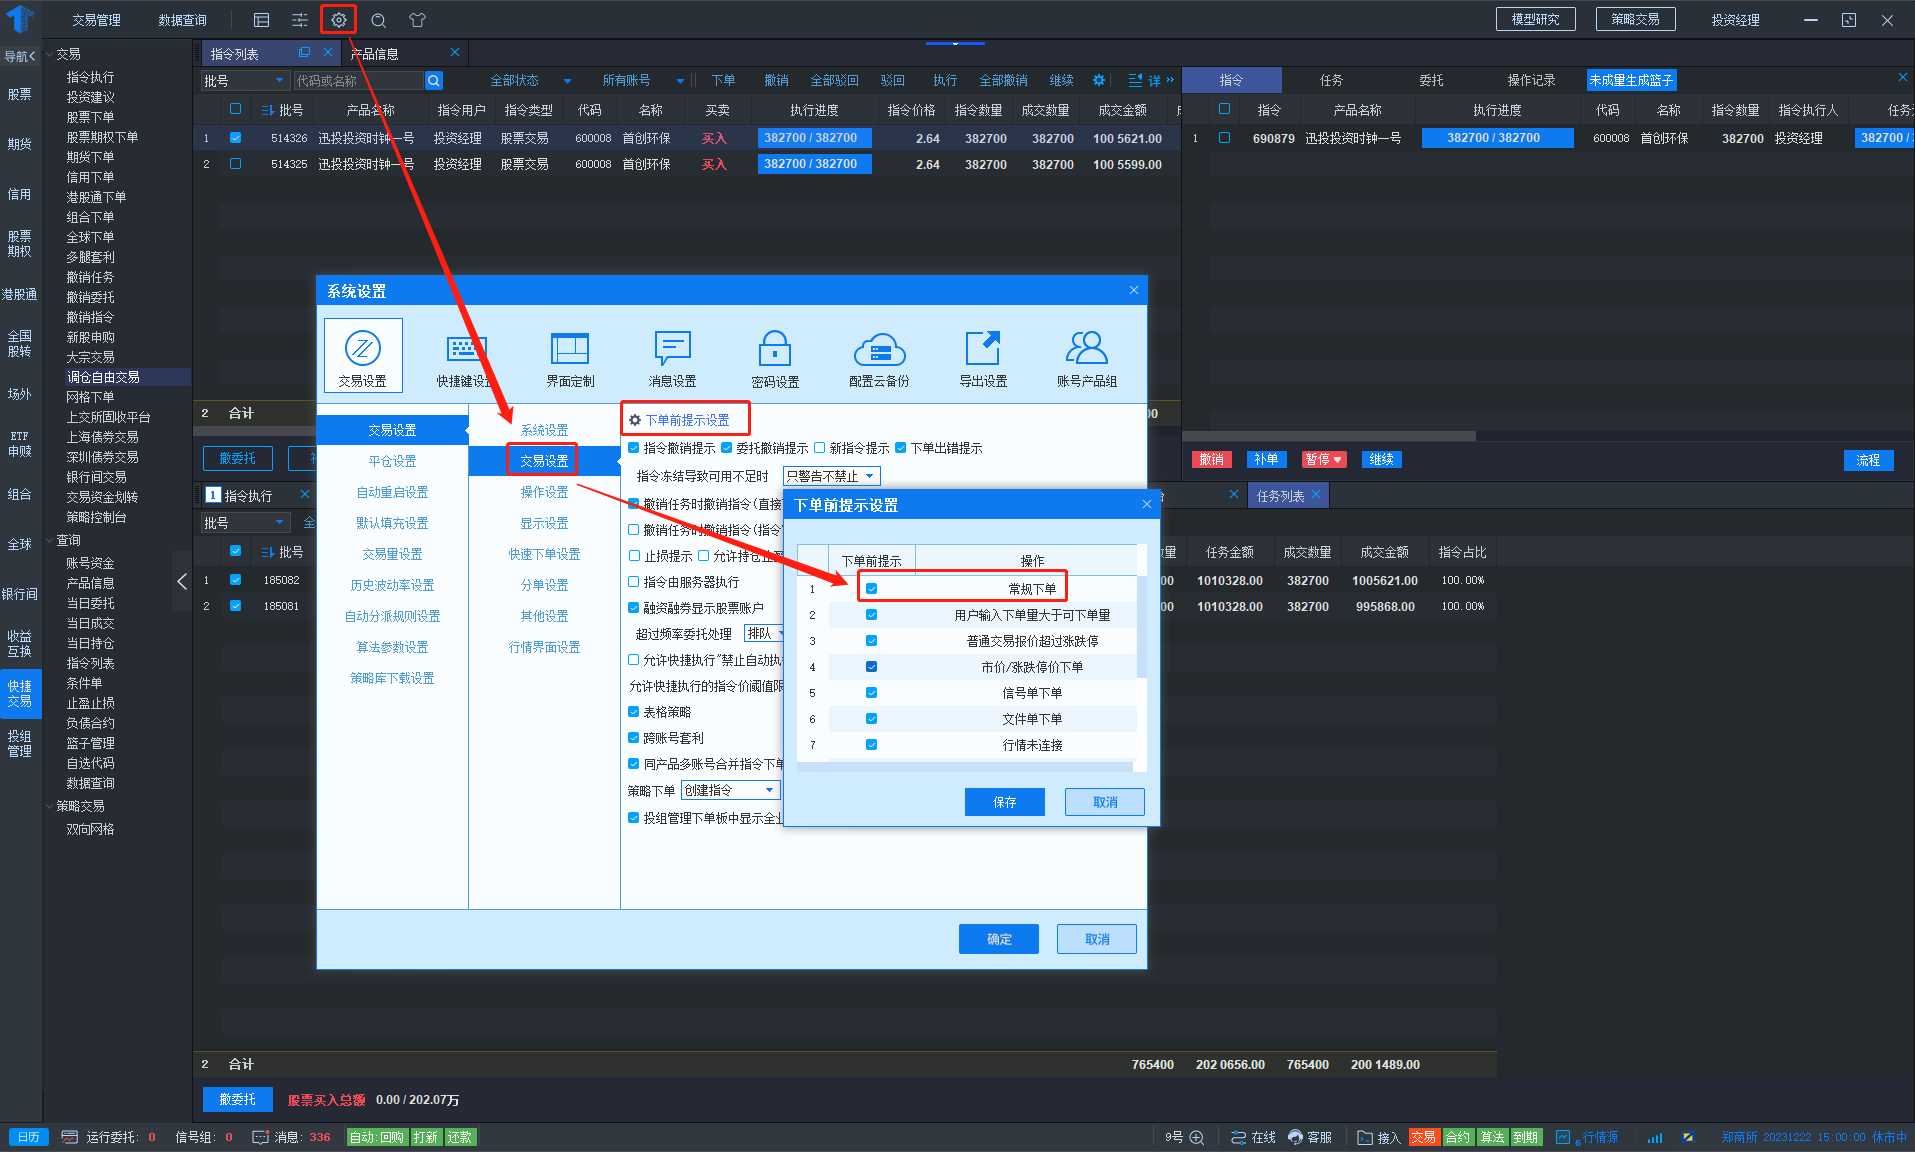Toggle 行情未连接 checkbox
This screenshot has height=1152, width=1915.
coord(871,745)
